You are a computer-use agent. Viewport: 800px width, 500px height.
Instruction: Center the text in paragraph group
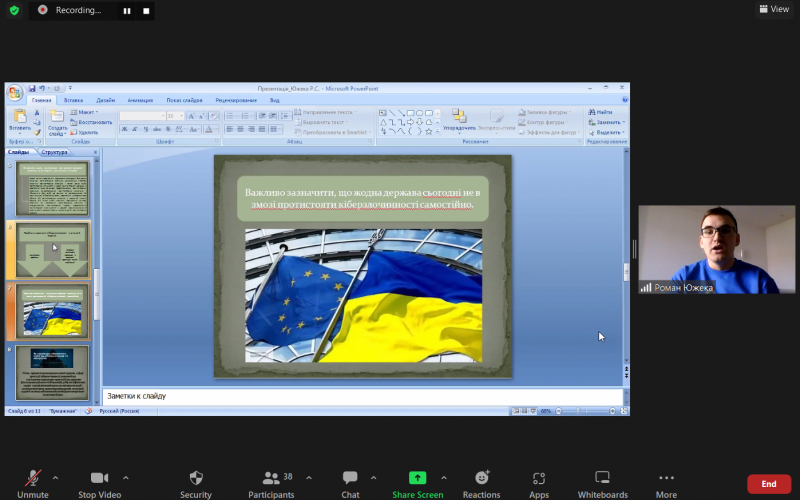[240, 130]
